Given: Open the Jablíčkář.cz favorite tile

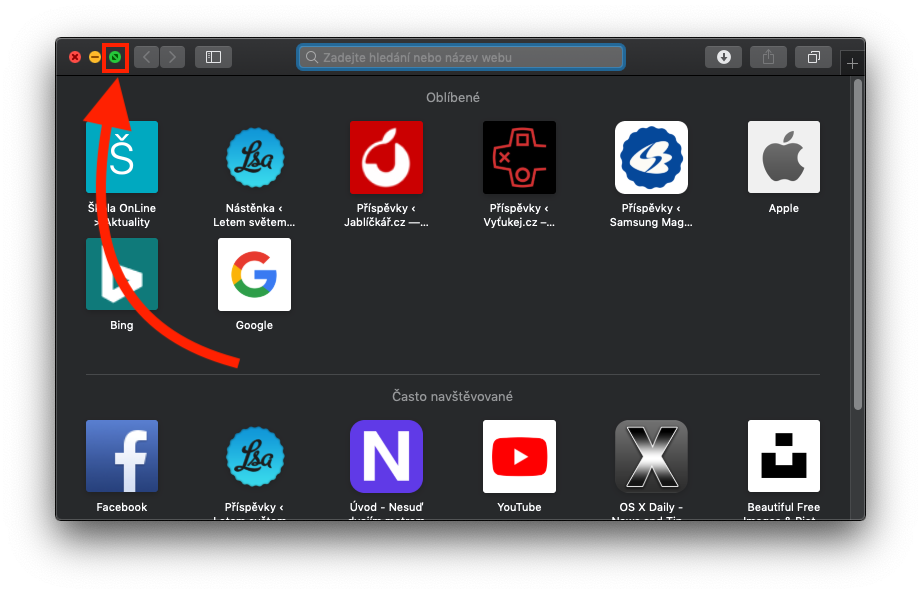Looking at the screenshot, I should click(x=386, y=157).
